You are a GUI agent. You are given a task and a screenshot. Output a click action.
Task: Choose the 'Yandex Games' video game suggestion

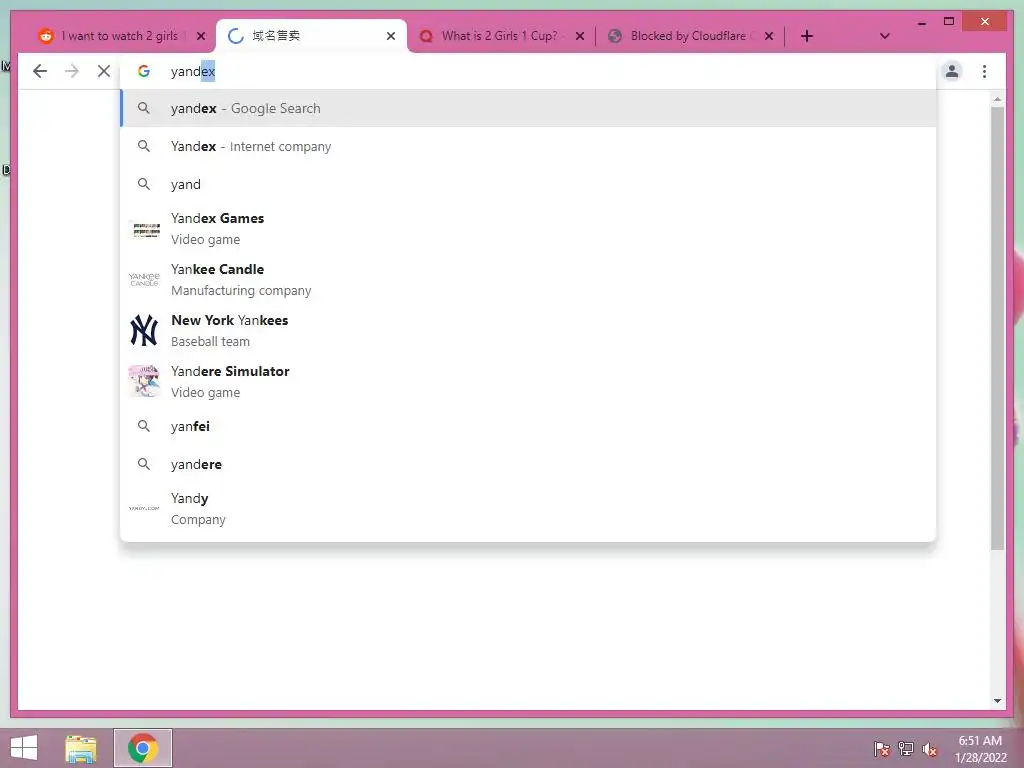[528, 229]
